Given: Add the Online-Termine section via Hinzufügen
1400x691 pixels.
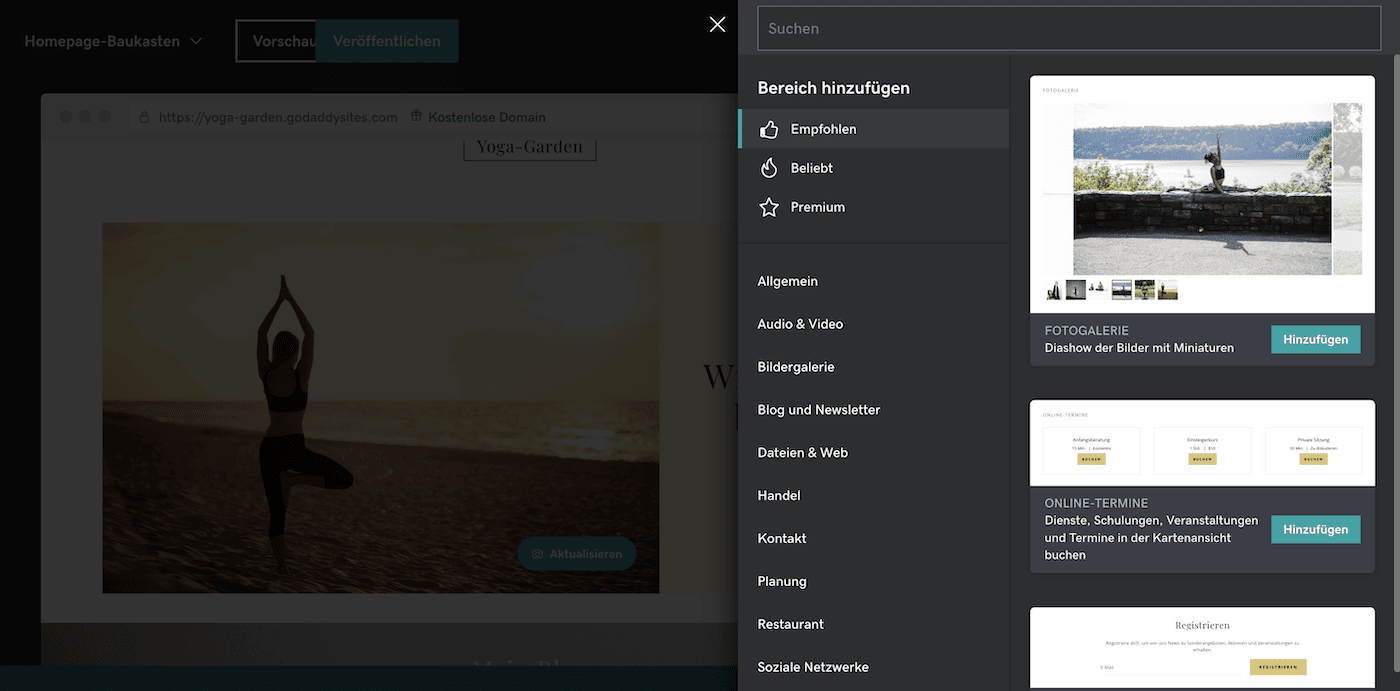Looking at the screenshot, I should (x=1316, y=529).
